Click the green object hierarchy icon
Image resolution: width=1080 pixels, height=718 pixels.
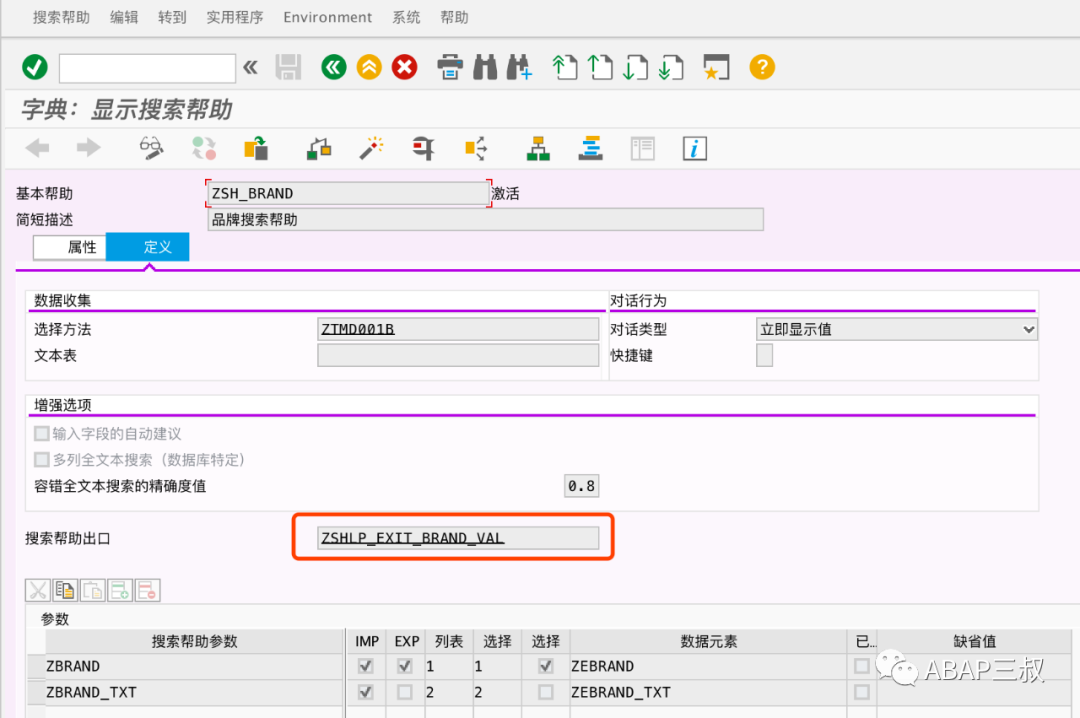(538, 147)
